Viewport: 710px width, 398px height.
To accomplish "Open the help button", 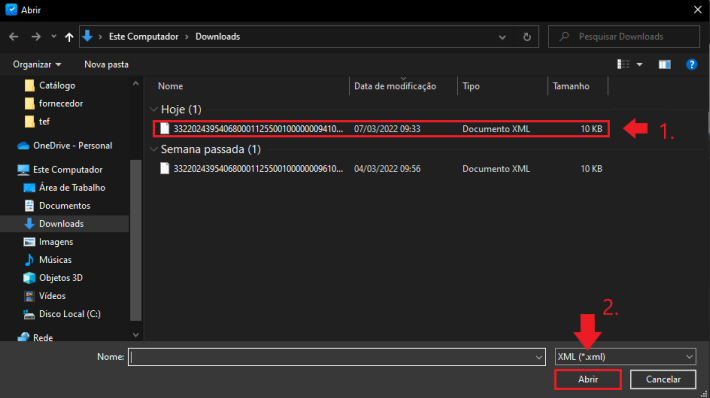I will [x=691, y=65].
